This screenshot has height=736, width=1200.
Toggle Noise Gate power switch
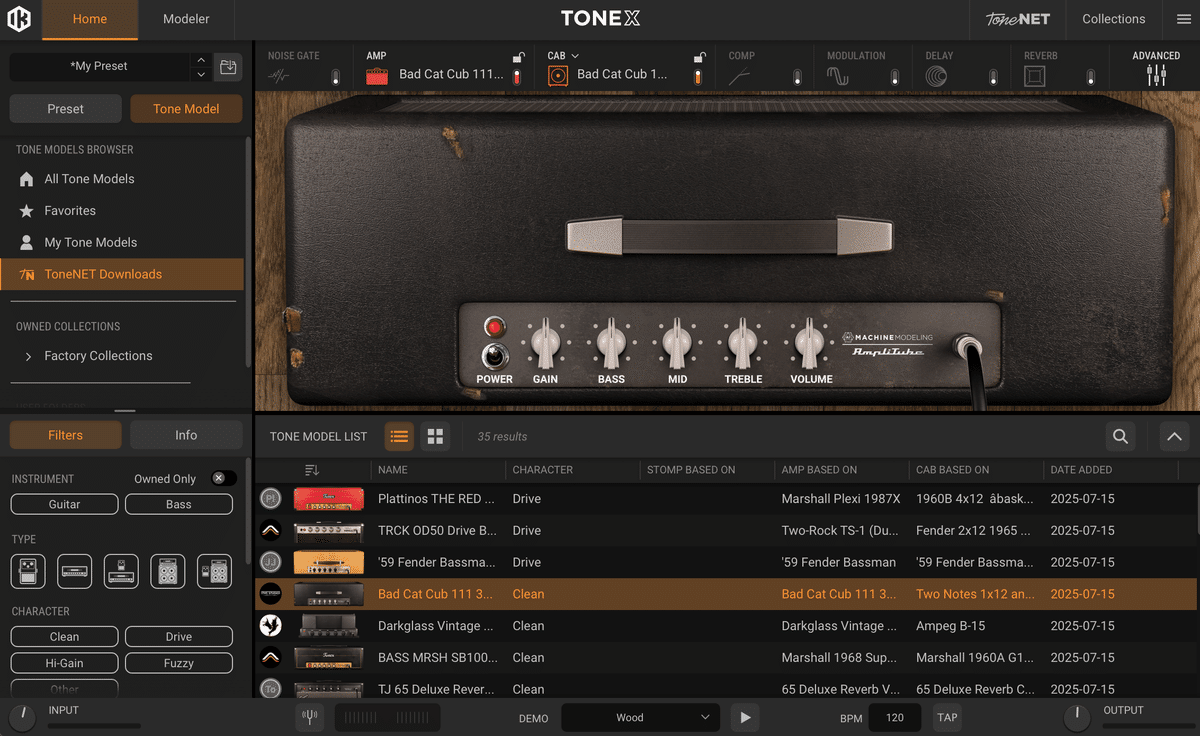pyautogui.click(x=336, y=77)
